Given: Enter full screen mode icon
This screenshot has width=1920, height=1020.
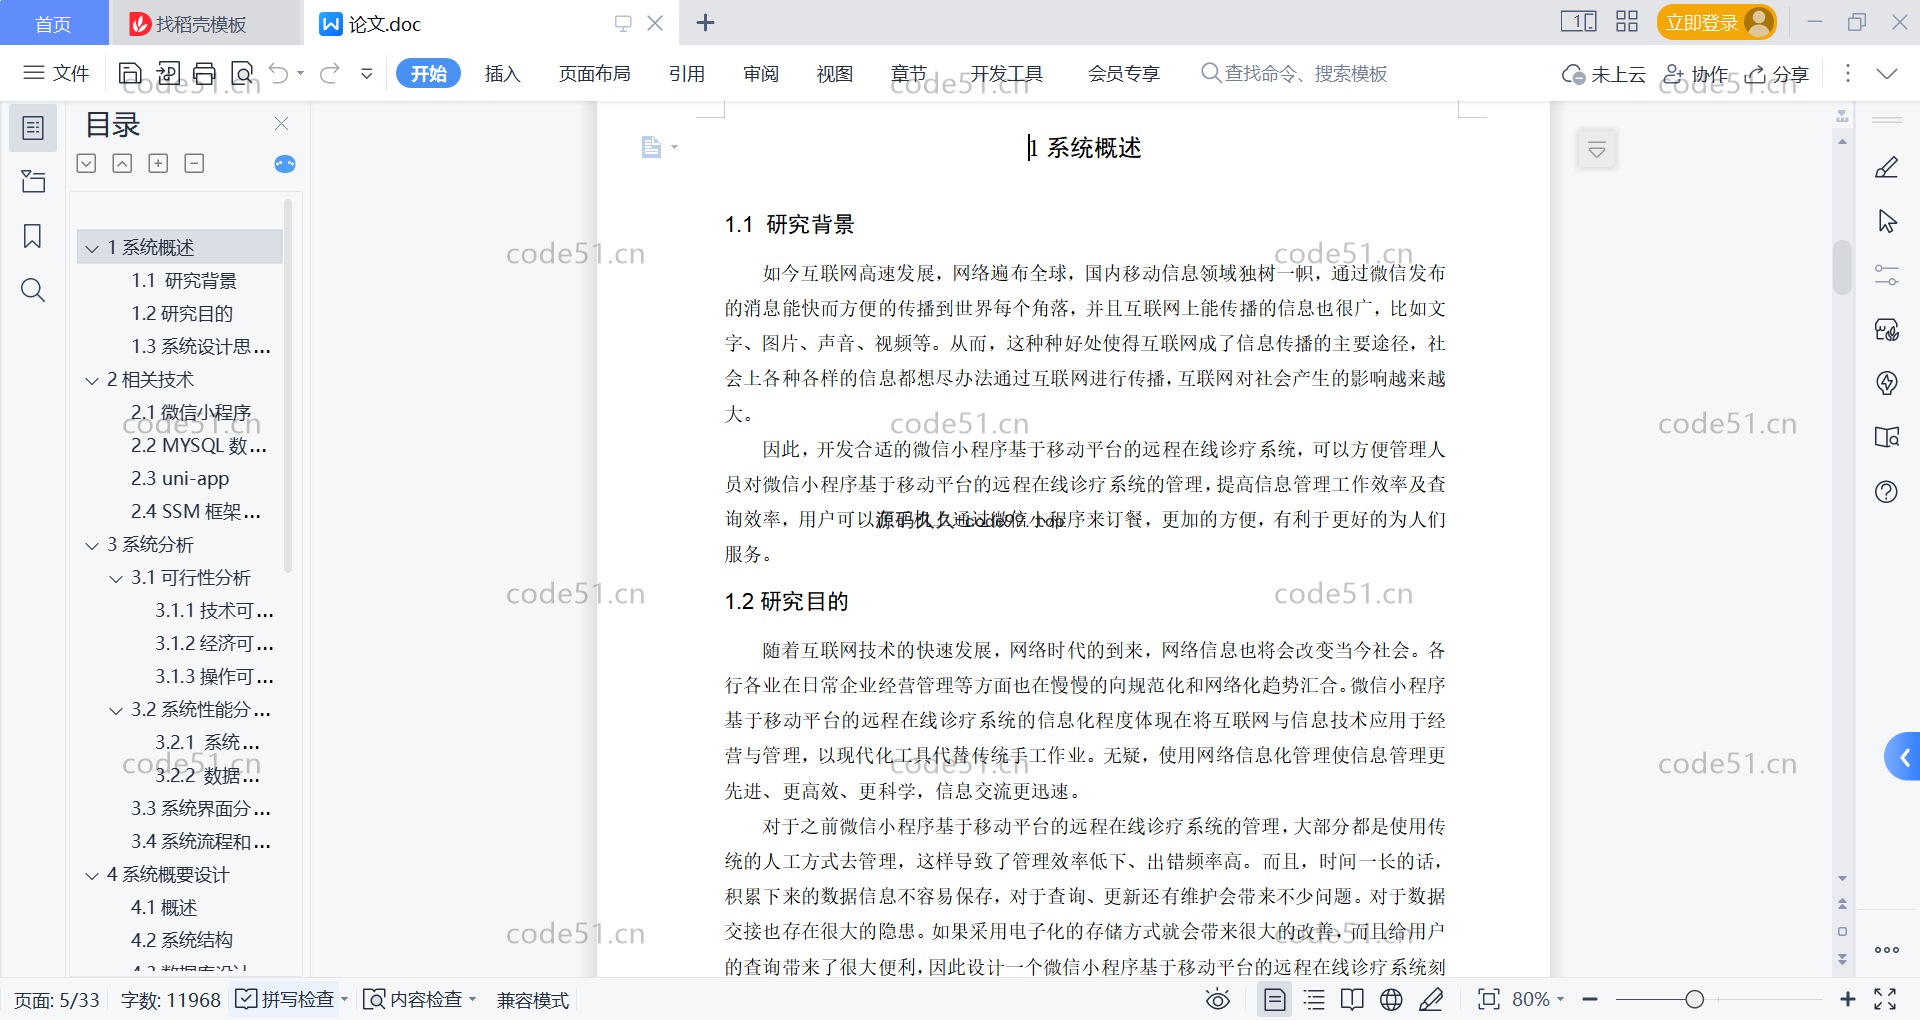Looking at the screenshot, I should pos(1885,1000).
